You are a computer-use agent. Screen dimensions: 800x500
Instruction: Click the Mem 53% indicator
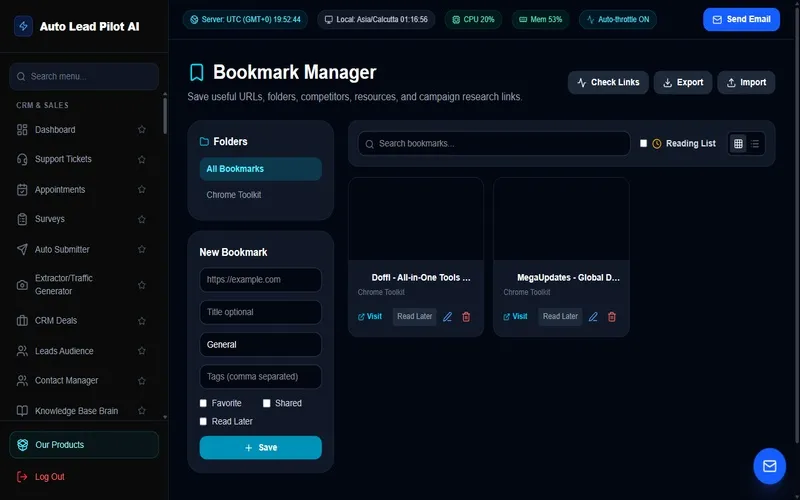tap(540, 19)
